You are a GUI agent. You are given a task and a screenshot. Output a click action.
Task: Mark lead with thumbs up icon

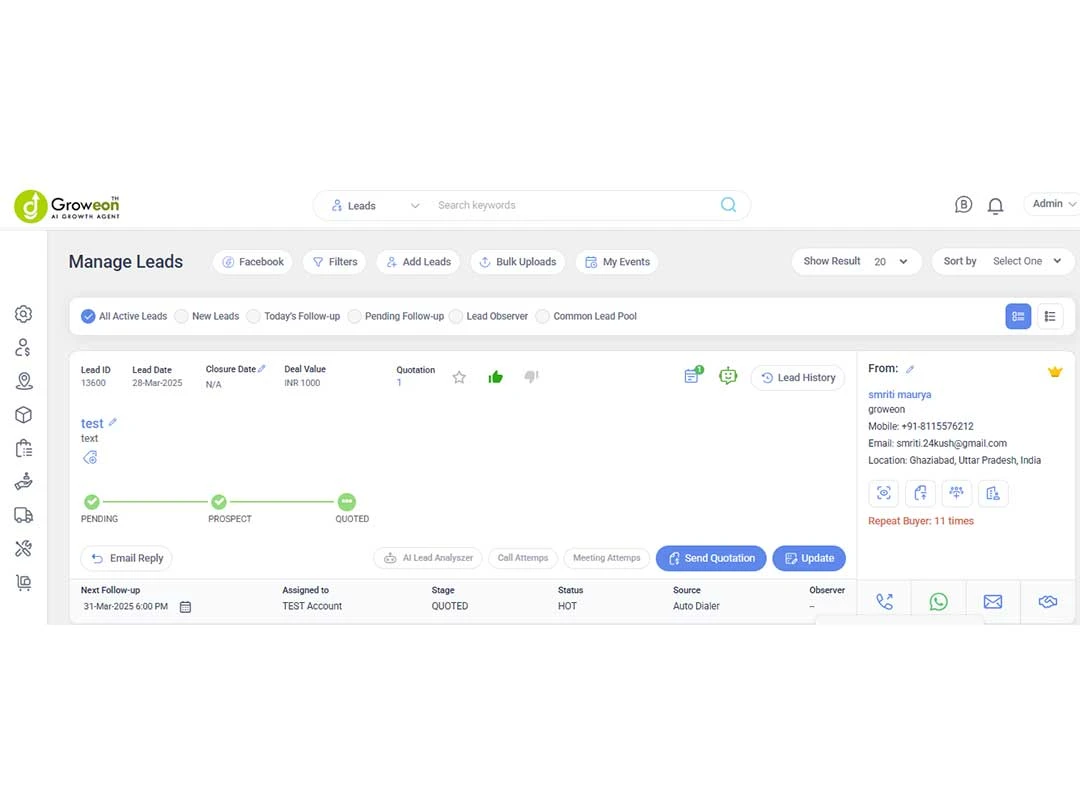[x=495, y=377]
